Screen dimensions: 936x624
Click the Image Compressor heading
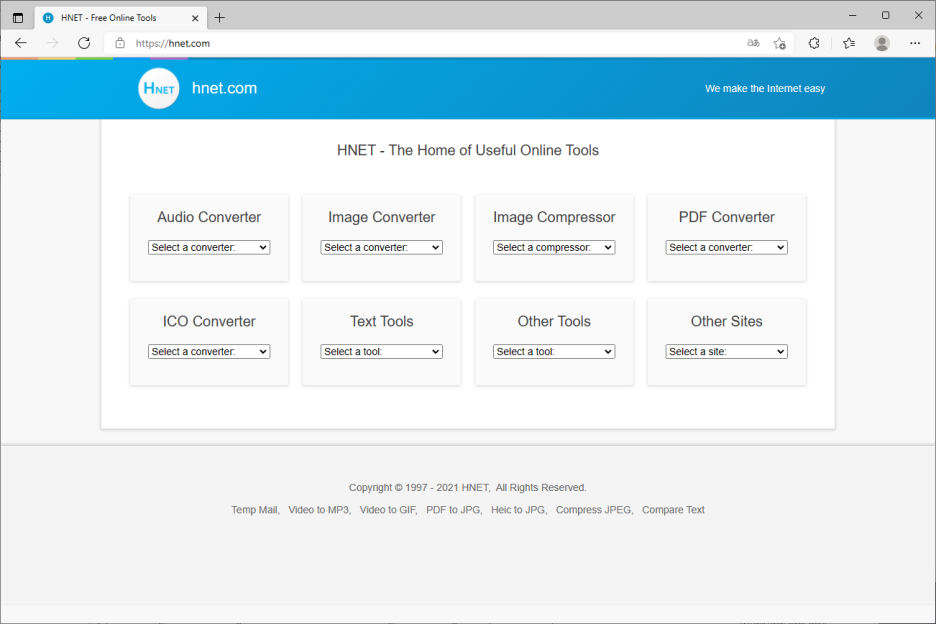pyautogui.click(x=554, y=217)
